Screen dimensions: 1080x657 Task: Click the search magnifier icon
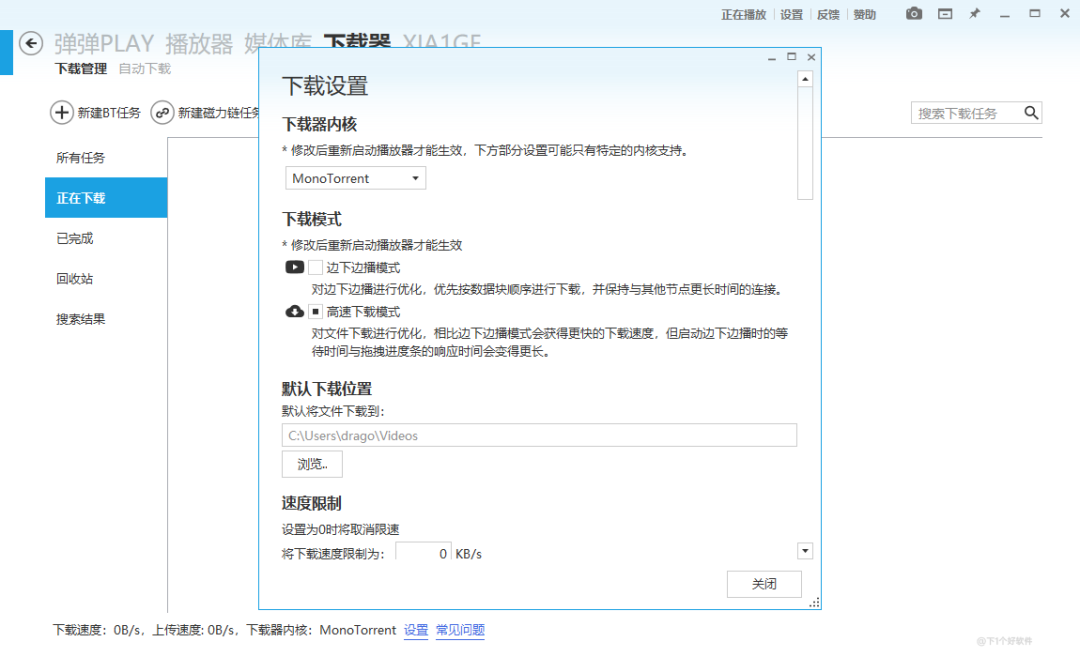tap(1031, 113)
